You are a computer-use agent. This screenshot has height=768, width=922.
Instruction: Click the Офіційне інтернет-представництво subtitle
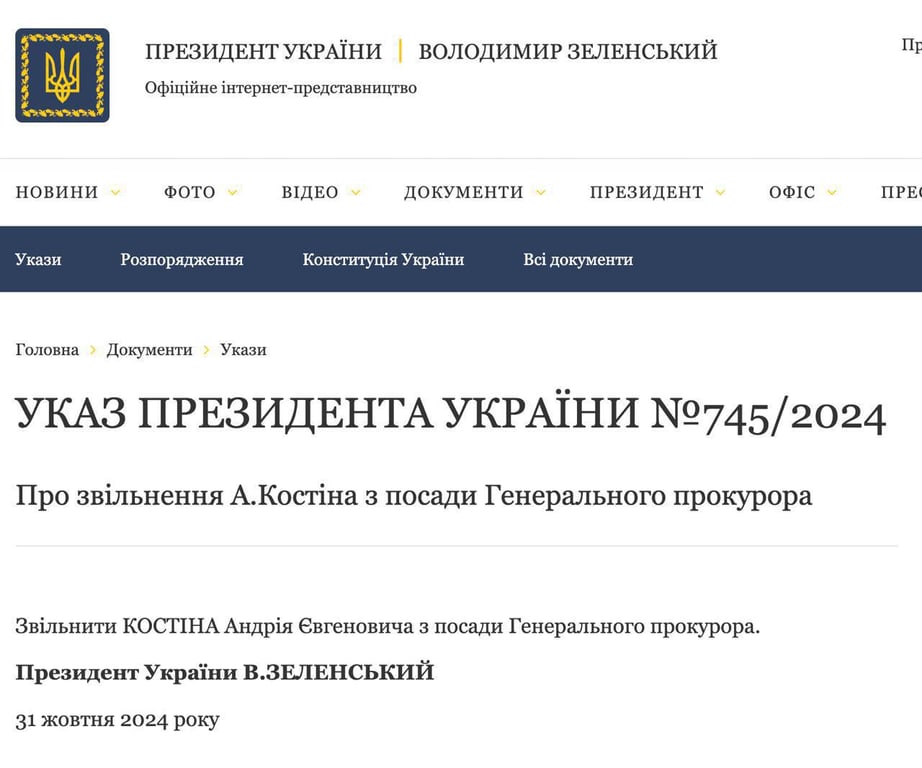pyautogui.click(x=281, y=88)
